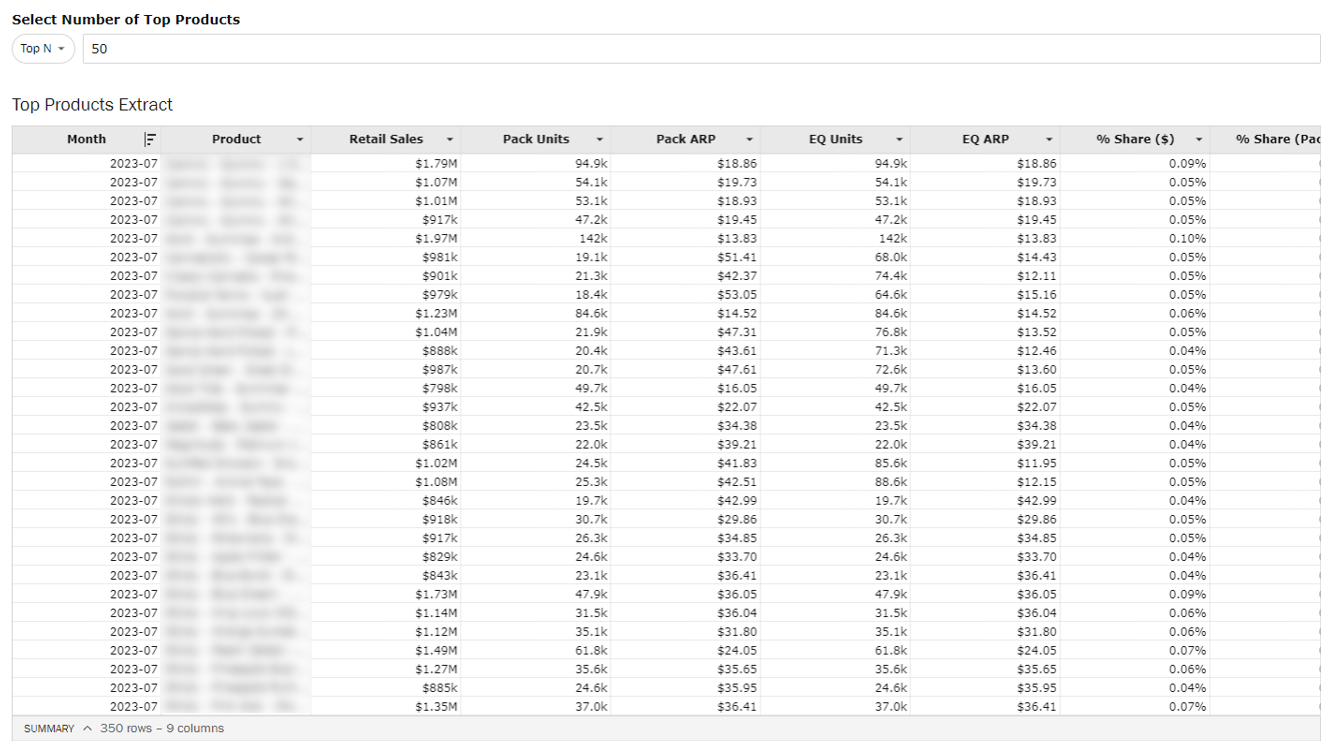Open the % Share ($) column menu arrow
The image size is (1327, 741).
click(x=1198, y=140)
